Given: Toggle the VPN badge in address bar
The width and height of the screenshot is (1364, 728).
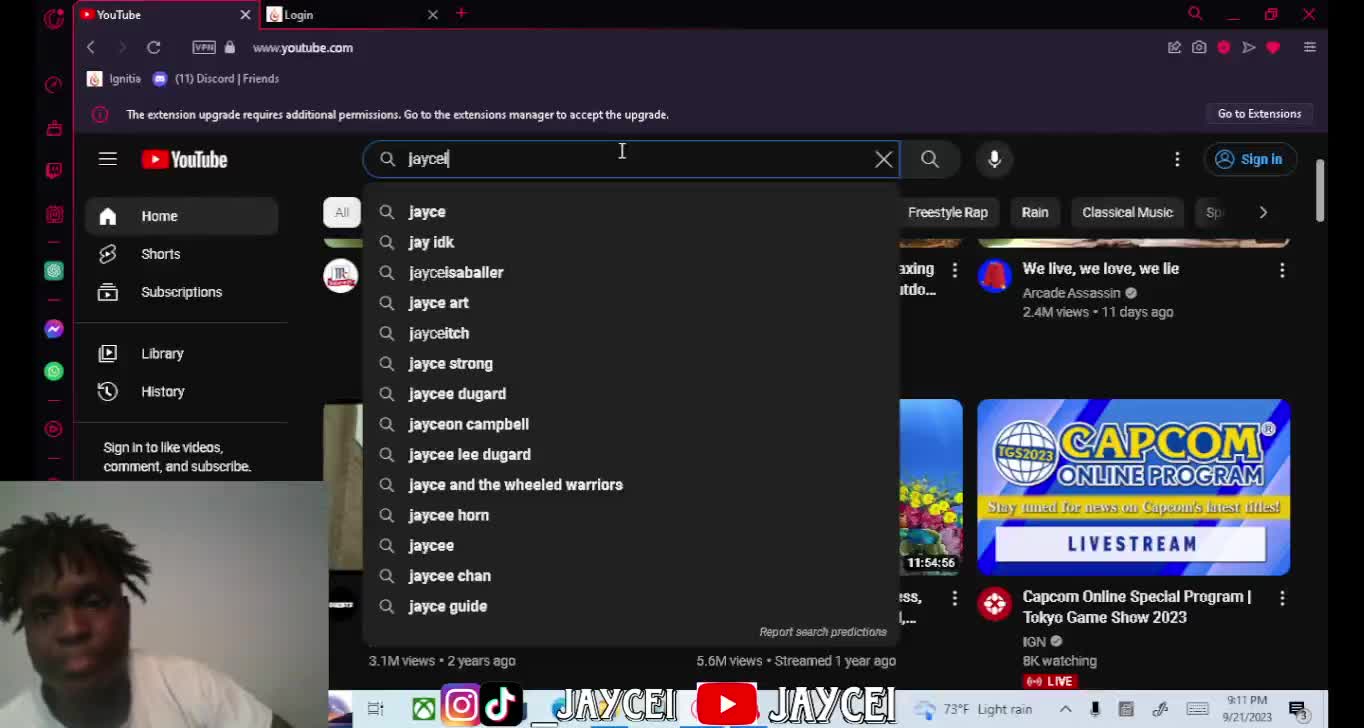Looking at the screenshot, I should [x=204, y=47].
